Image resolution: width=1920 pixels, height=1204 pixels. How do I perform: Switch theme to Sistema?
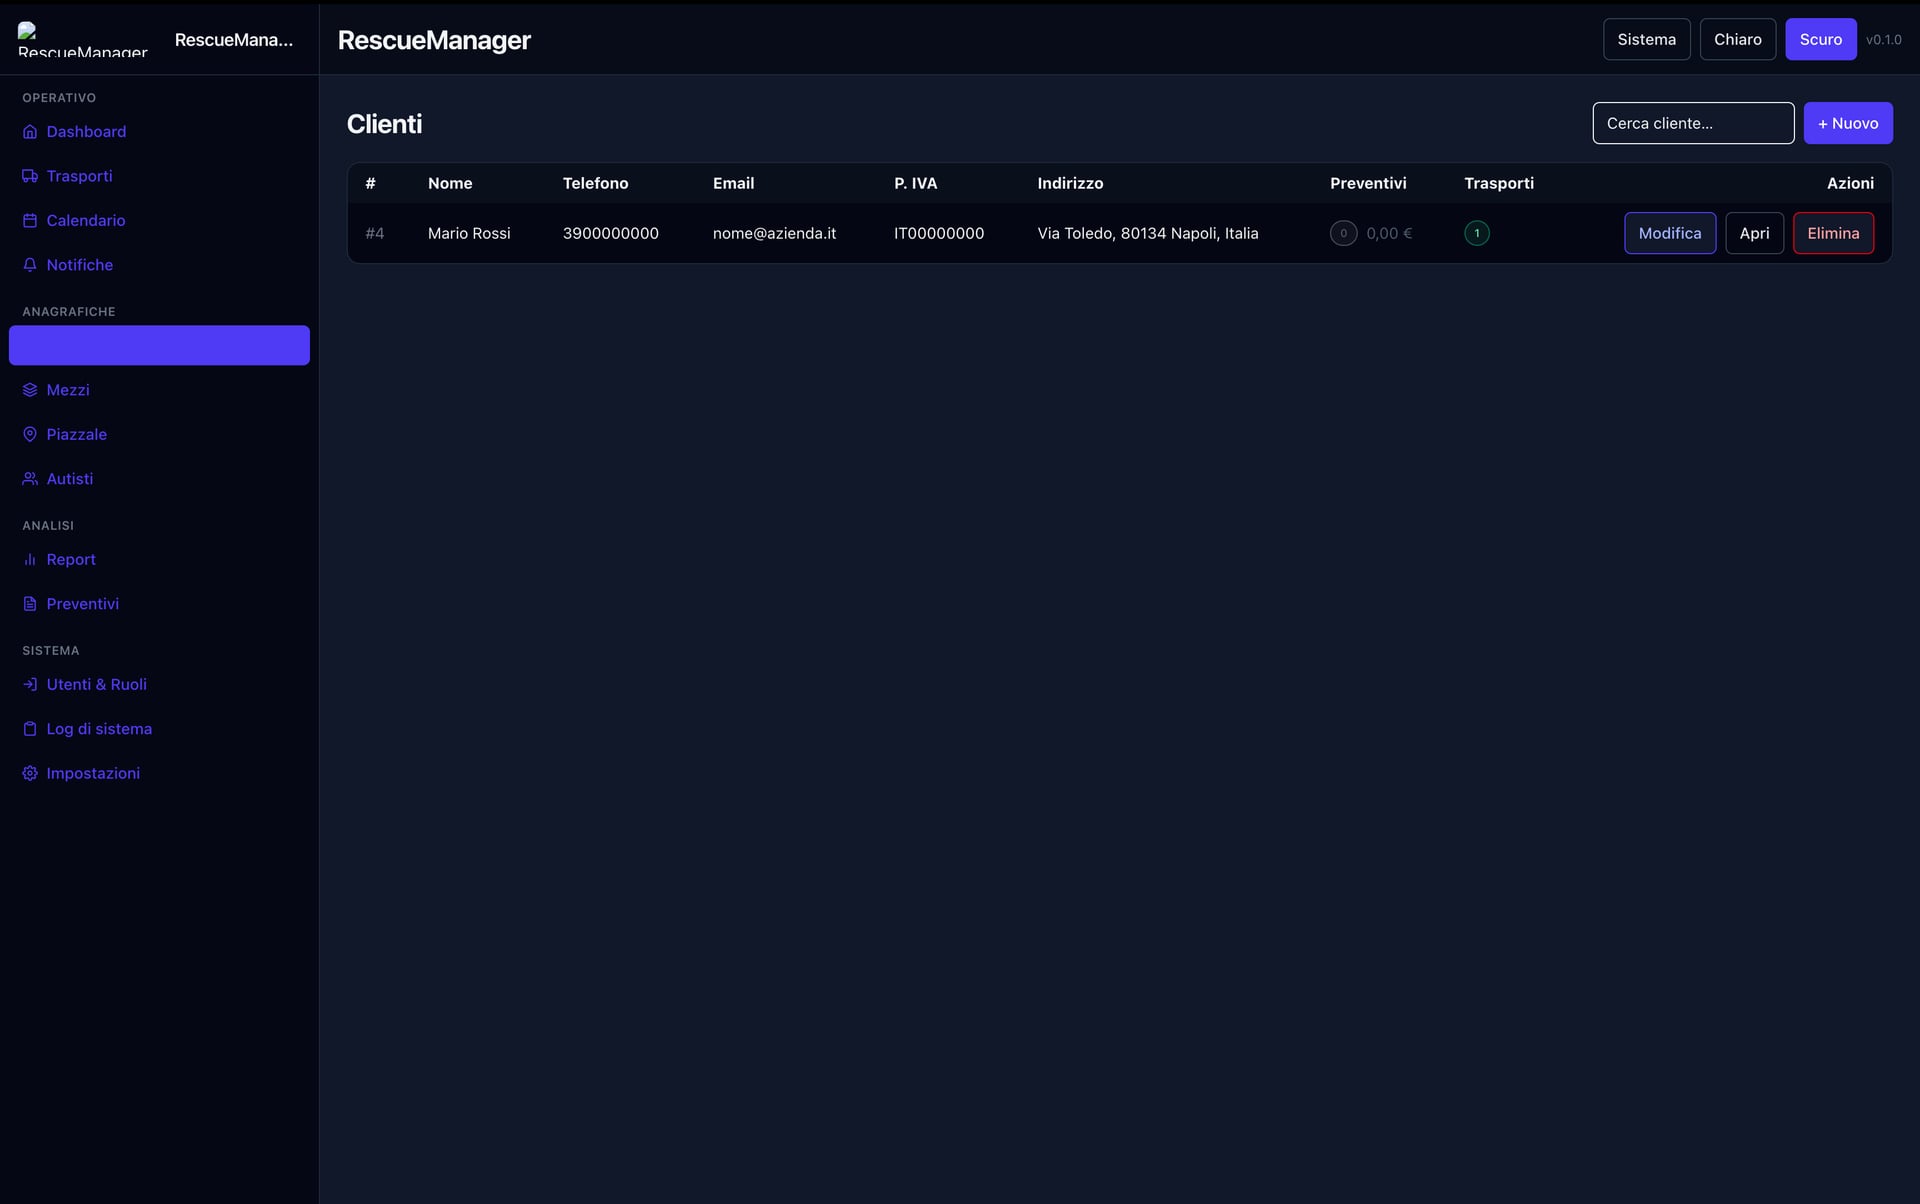tap(1646, 39)
